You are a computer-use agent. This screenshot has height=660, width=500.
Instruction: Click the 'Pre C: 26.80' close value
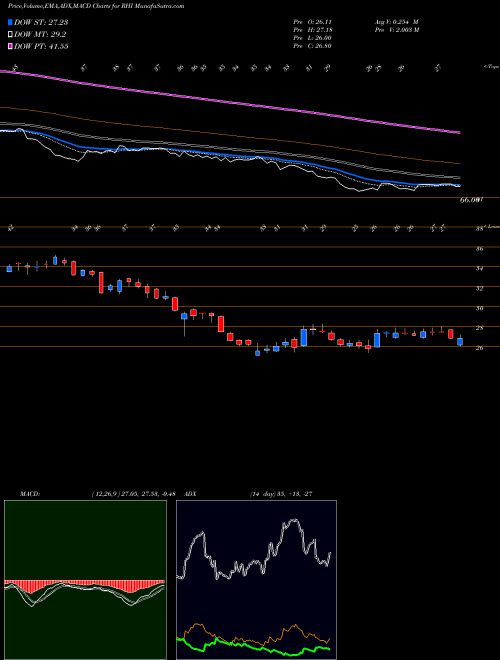313,46
